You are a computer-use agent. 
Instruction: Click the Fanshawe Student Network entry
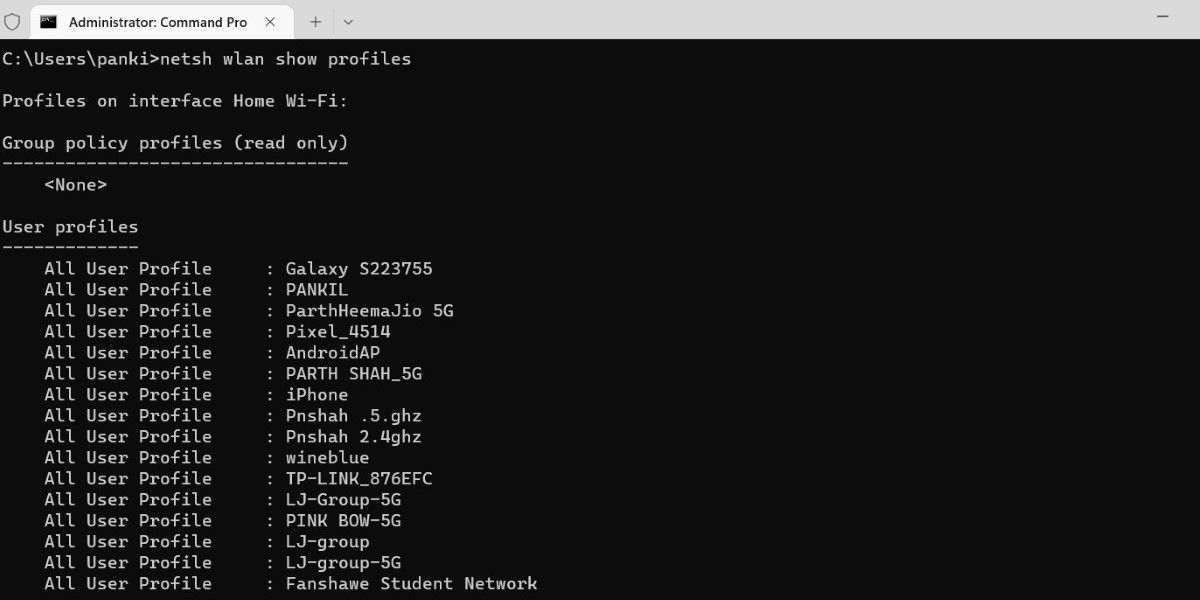click(x=413, y=583)
